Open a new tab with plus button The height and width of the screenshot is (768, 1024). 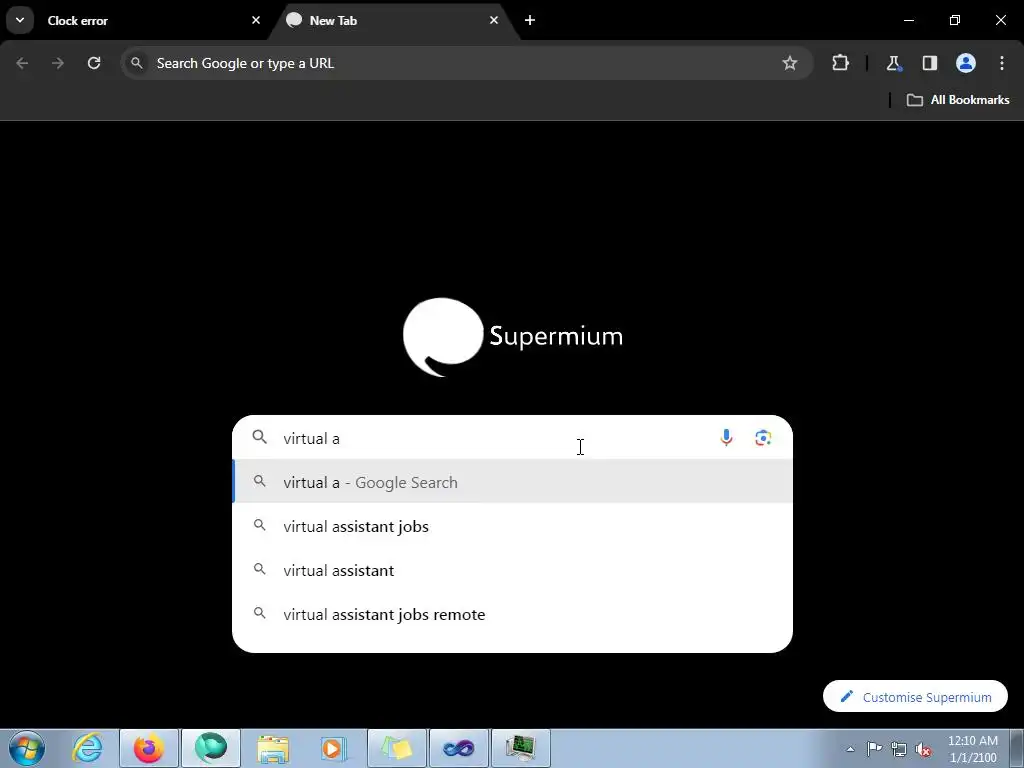coord(530,20)
